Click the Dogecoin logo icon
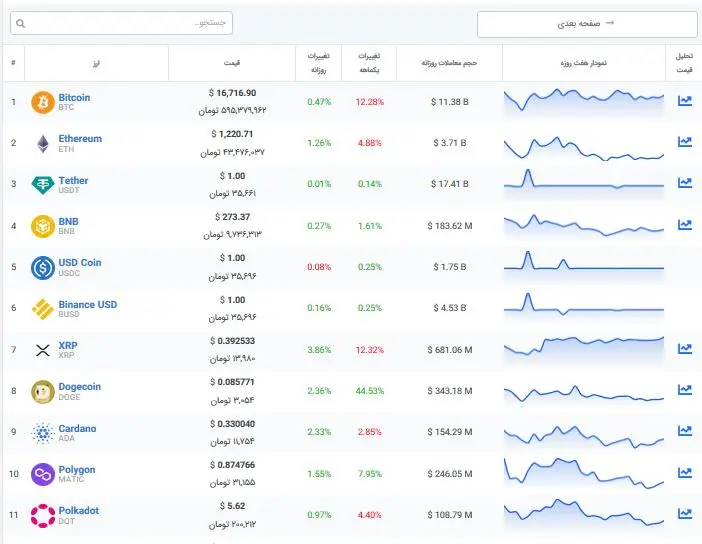This screenshot has height=544, width=702. click(x=43, y=392)
